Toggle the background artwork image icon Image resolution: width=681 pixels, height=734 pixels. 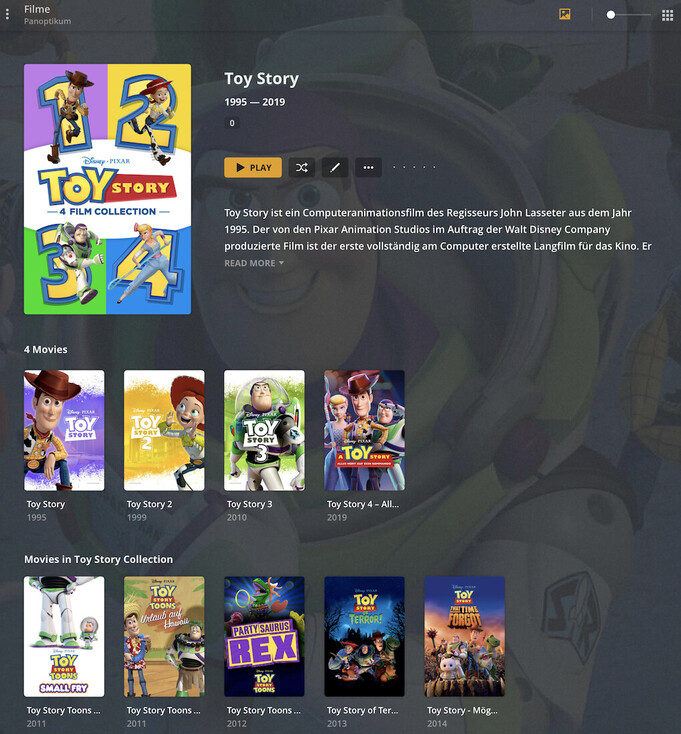pos(564,15)
